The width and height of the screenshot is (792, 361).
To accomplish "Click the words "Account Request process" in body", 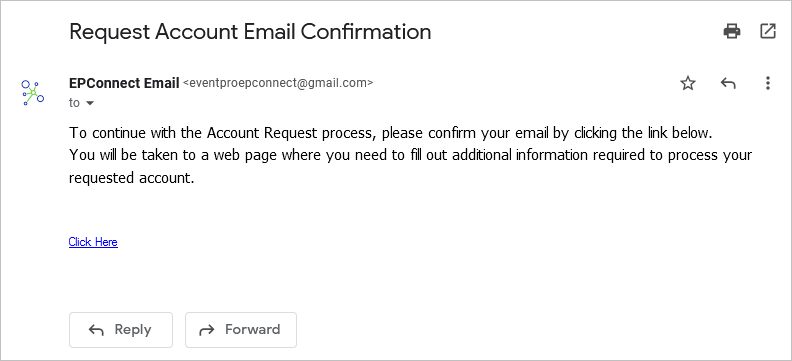I will (x=292, y=133).
